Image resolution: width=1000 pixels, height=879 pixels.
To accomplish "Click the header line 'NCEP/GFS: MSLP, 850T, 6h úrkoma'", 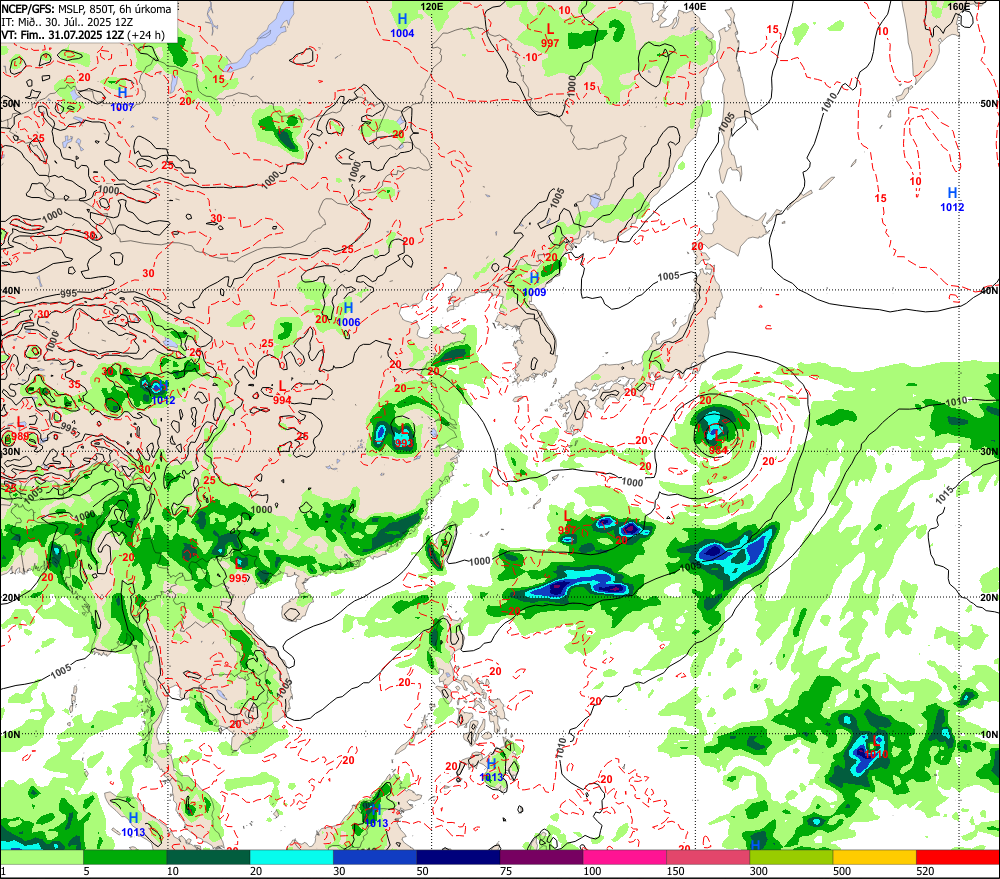I will [x=86, y=9].
